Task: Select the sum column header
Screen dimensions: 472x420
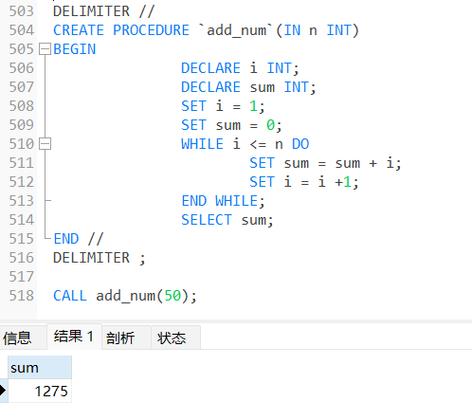Action: pos(40,368)
